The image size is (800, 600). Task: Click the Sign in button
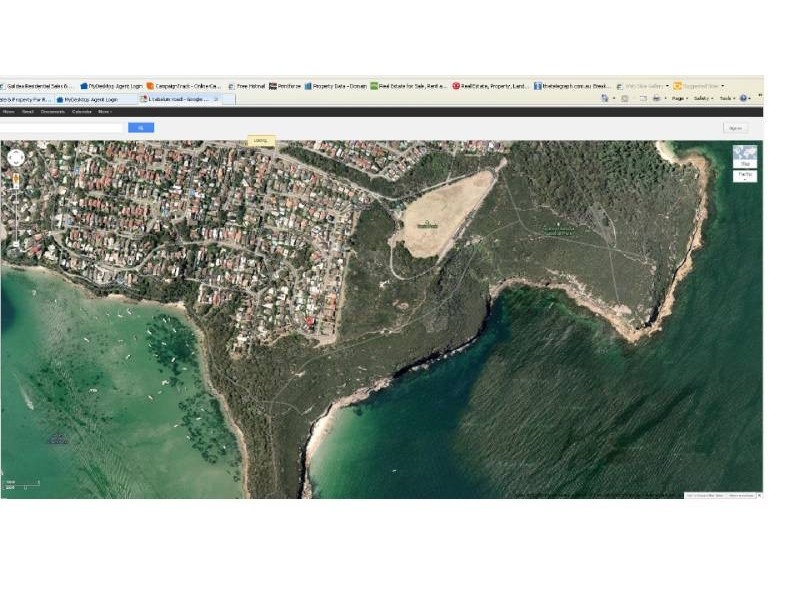[x=735, y=128]
